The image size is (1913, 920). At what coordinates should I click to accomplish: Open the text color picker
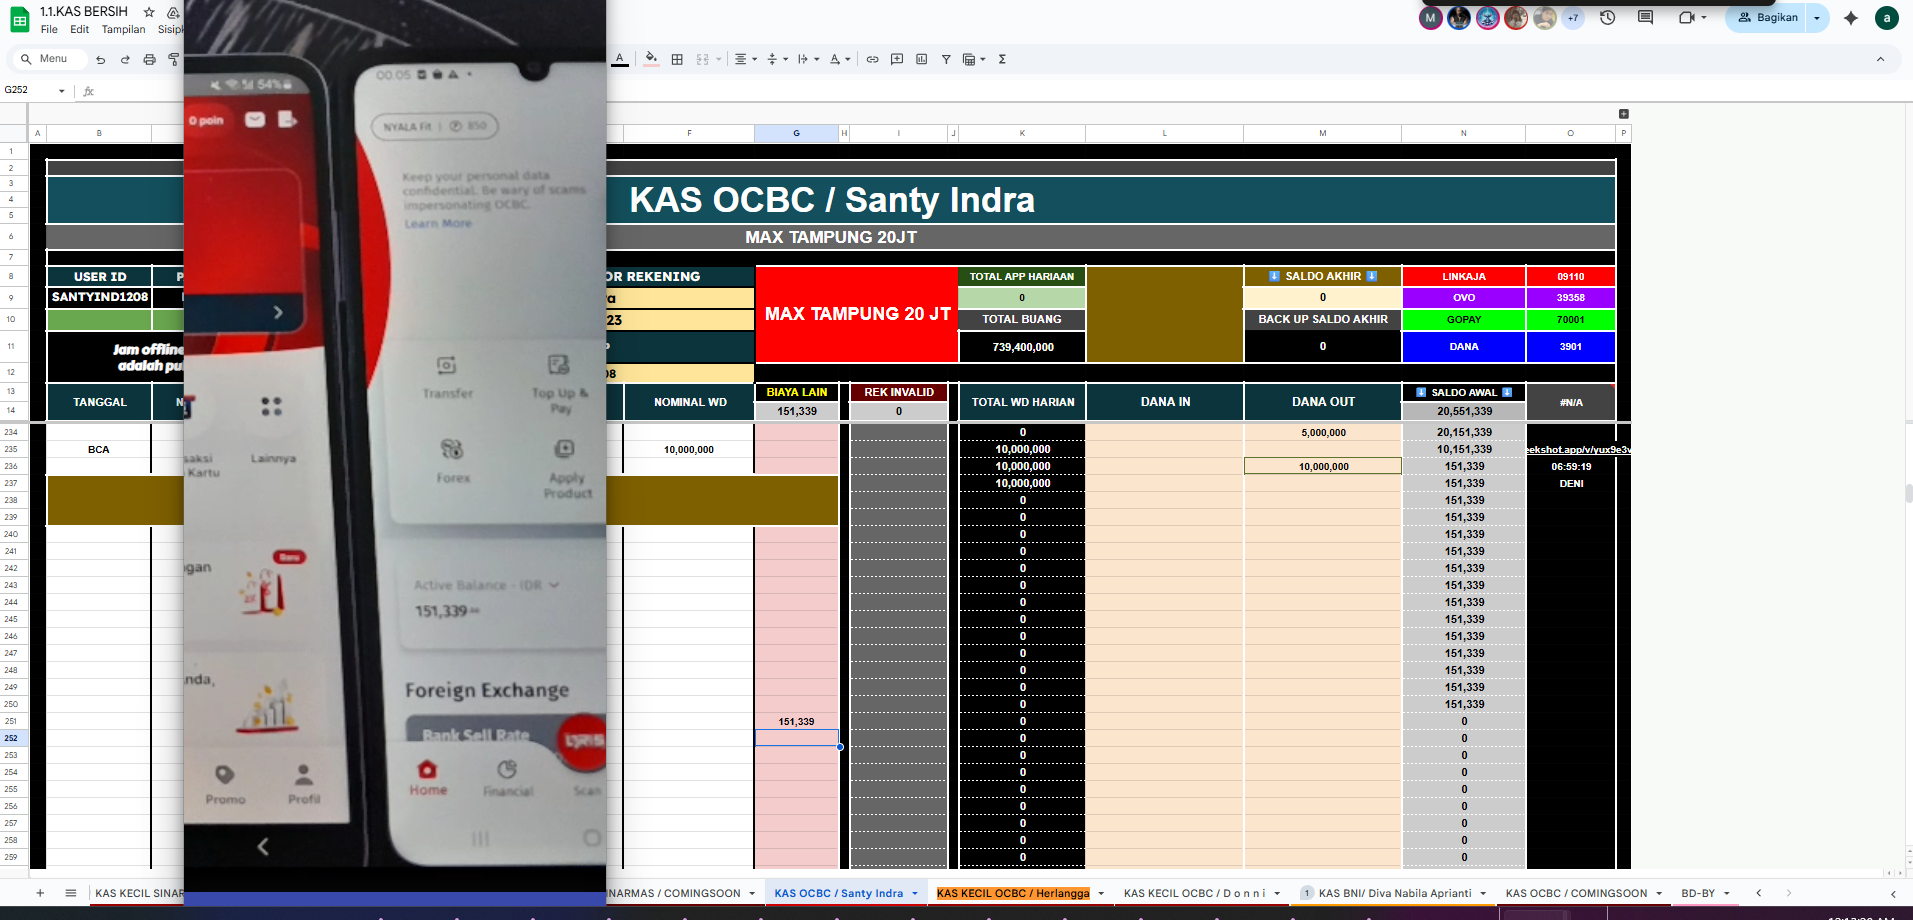620,59
